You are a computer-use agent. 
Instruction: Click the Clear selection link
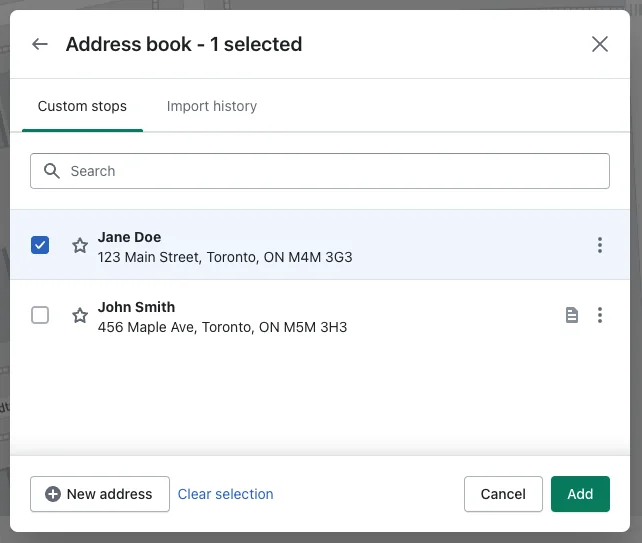point(225,494)
